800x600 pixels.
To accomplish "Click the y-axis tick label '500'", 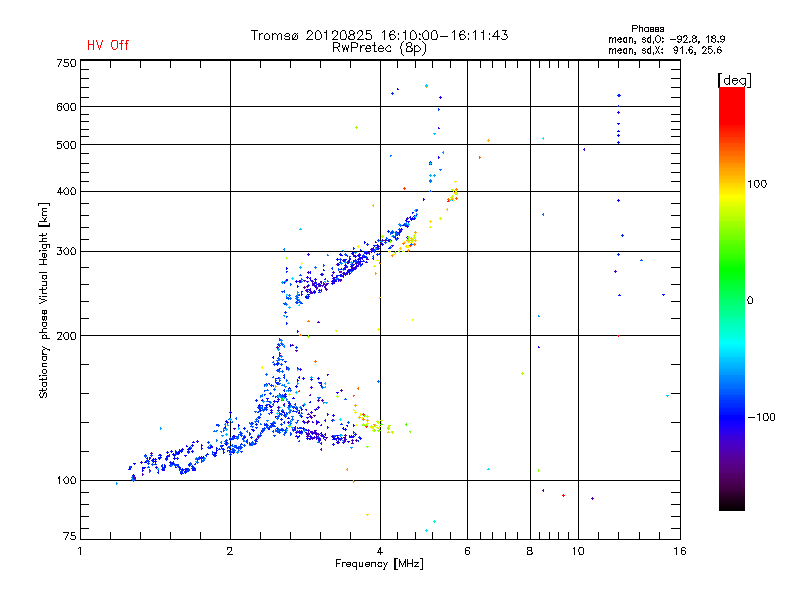I will click(66, 145).
